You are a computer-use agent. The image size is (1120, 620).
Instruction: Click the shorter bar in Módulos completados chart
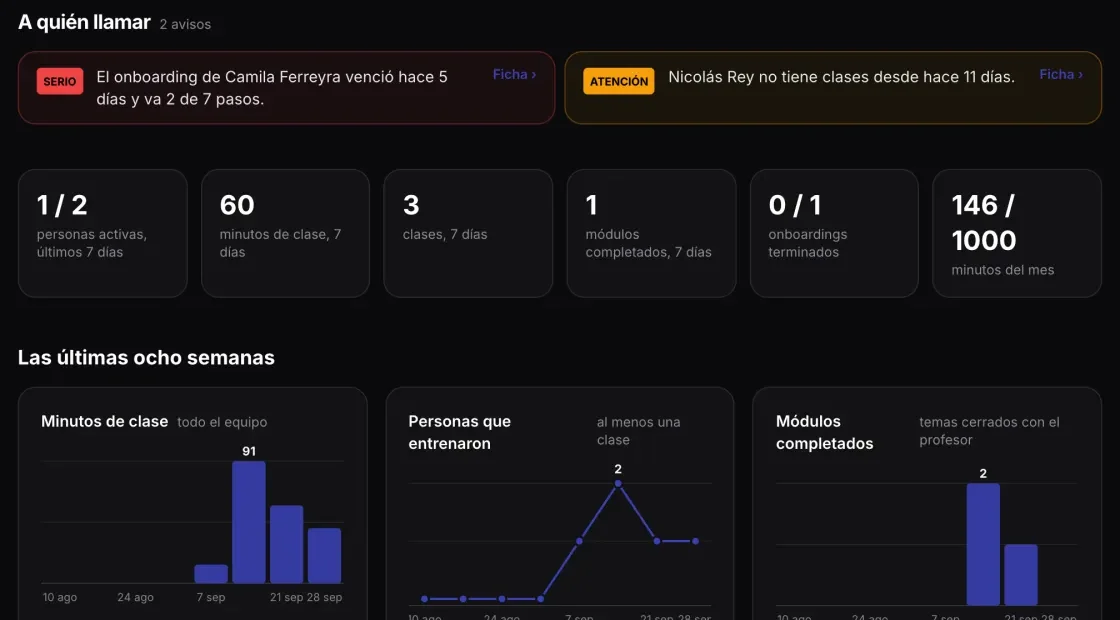coord(1021,575)
